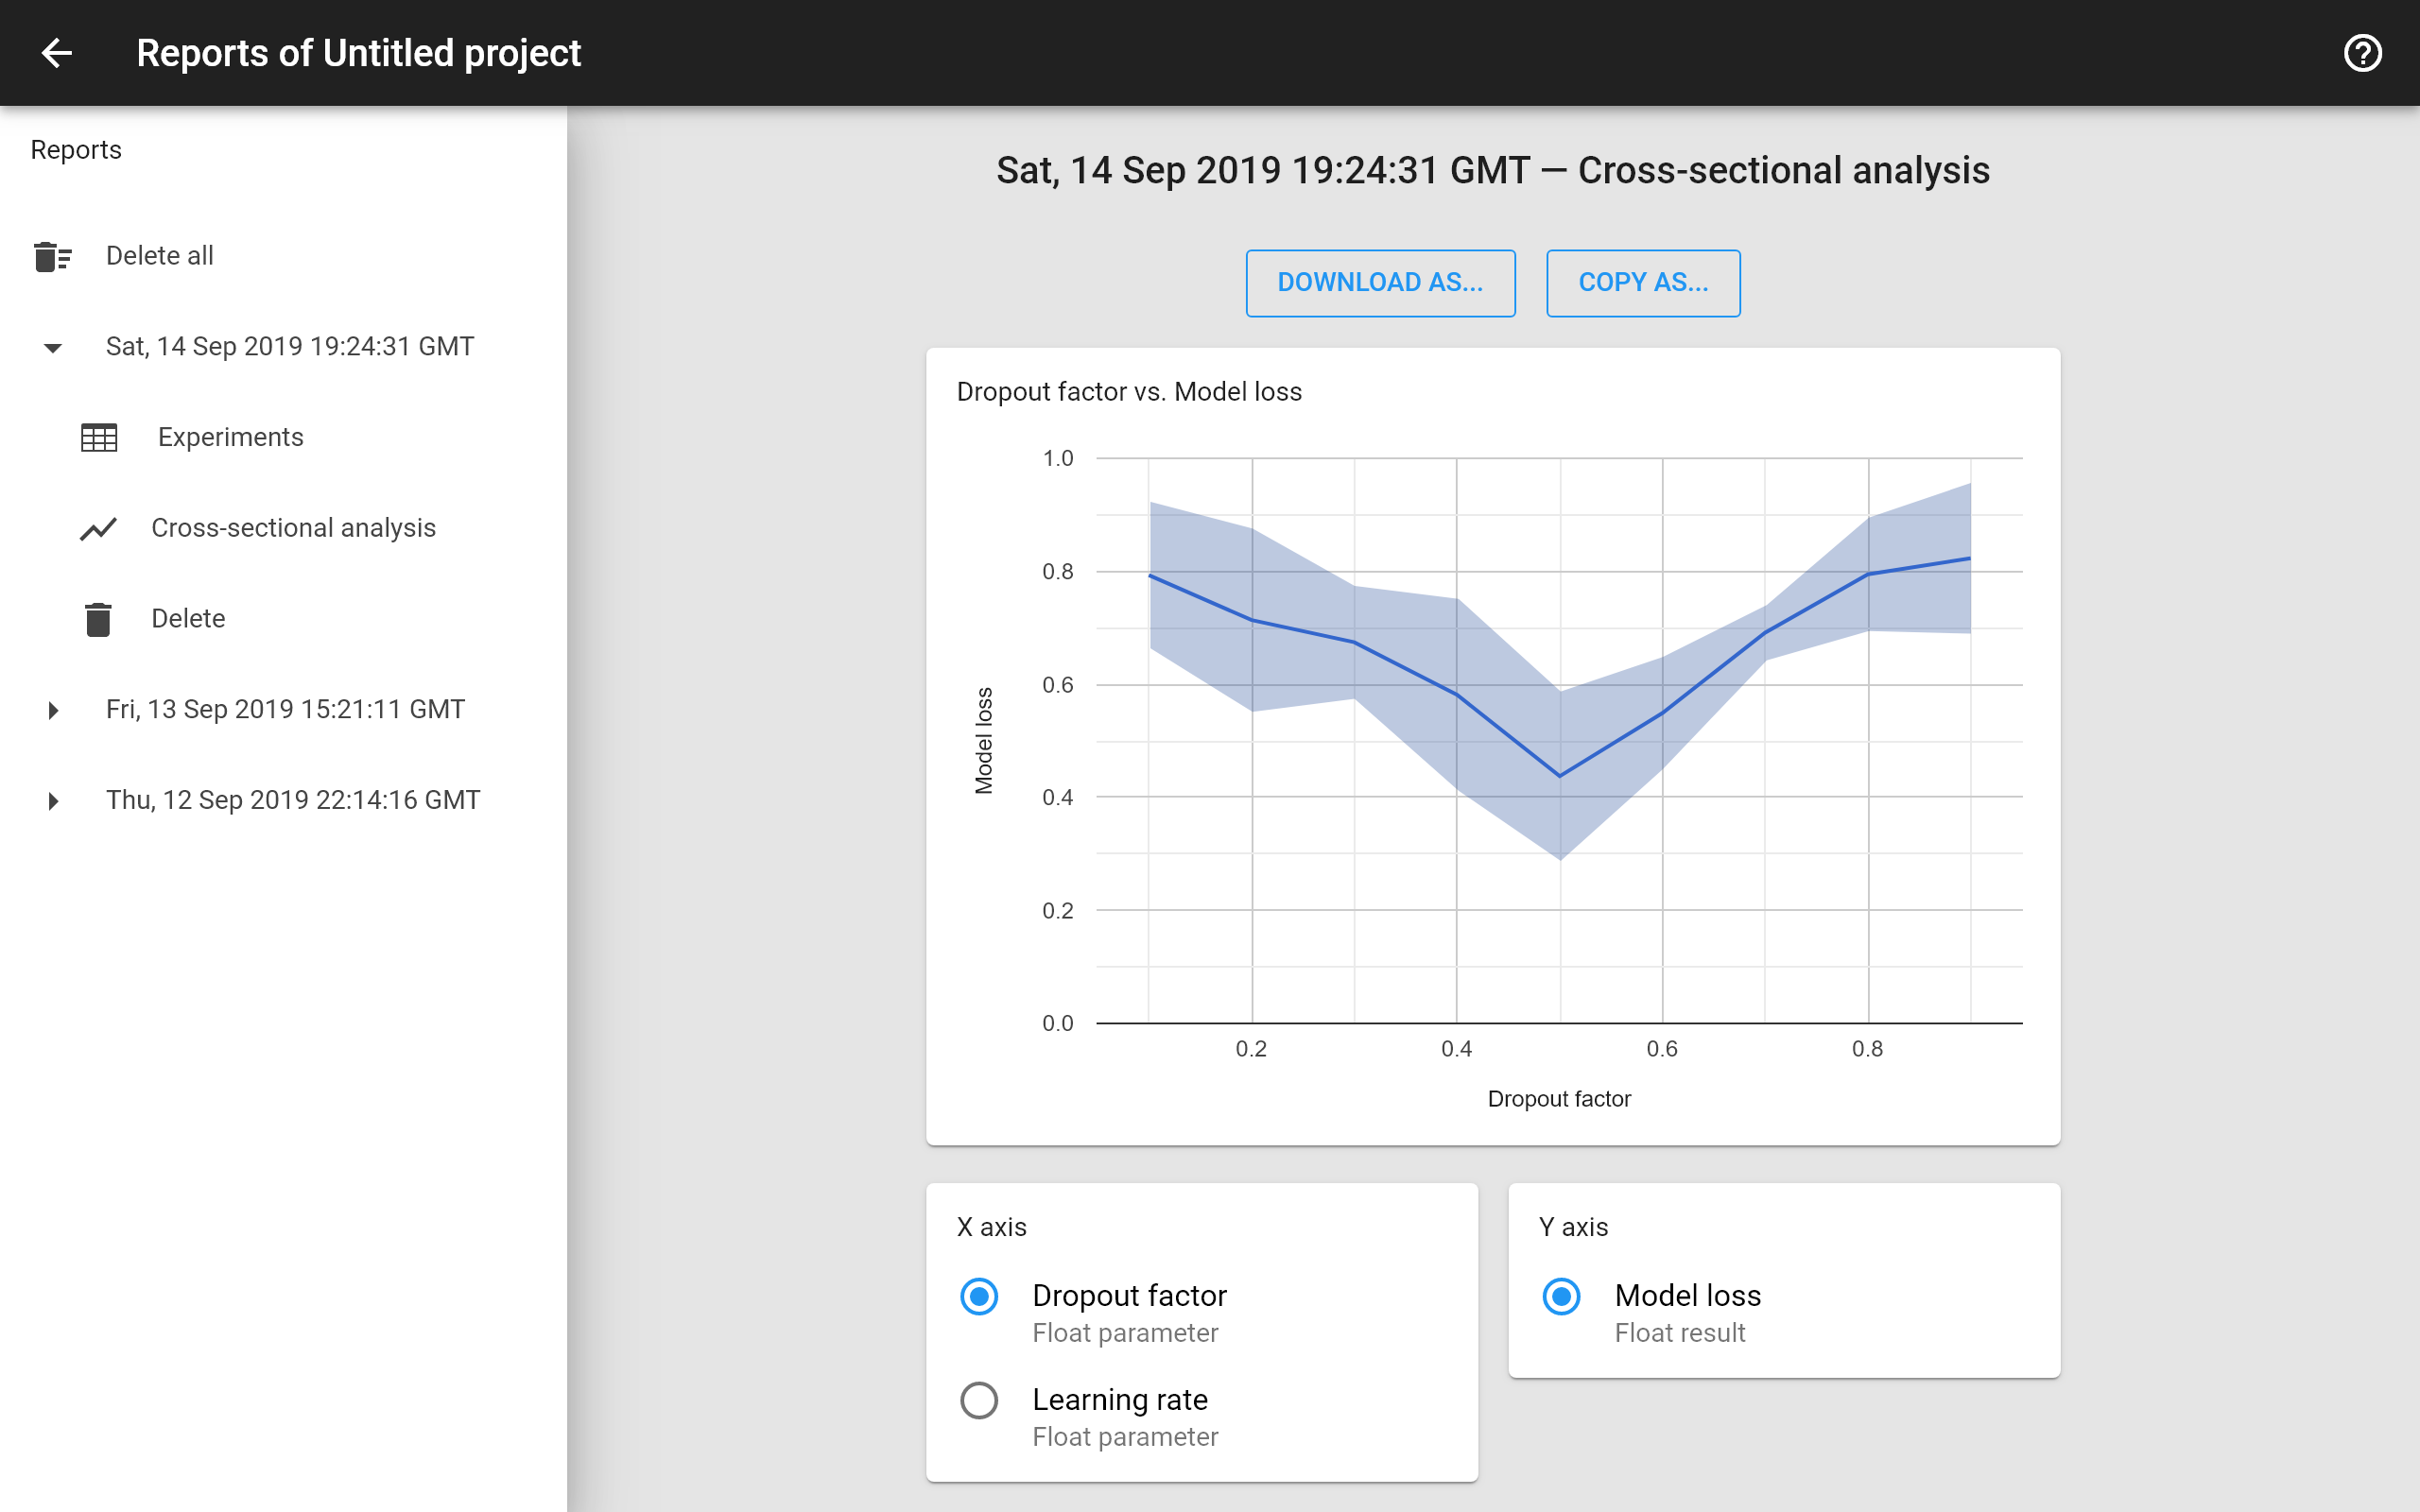Click the DOWNLOAD AS... button

1380,283
